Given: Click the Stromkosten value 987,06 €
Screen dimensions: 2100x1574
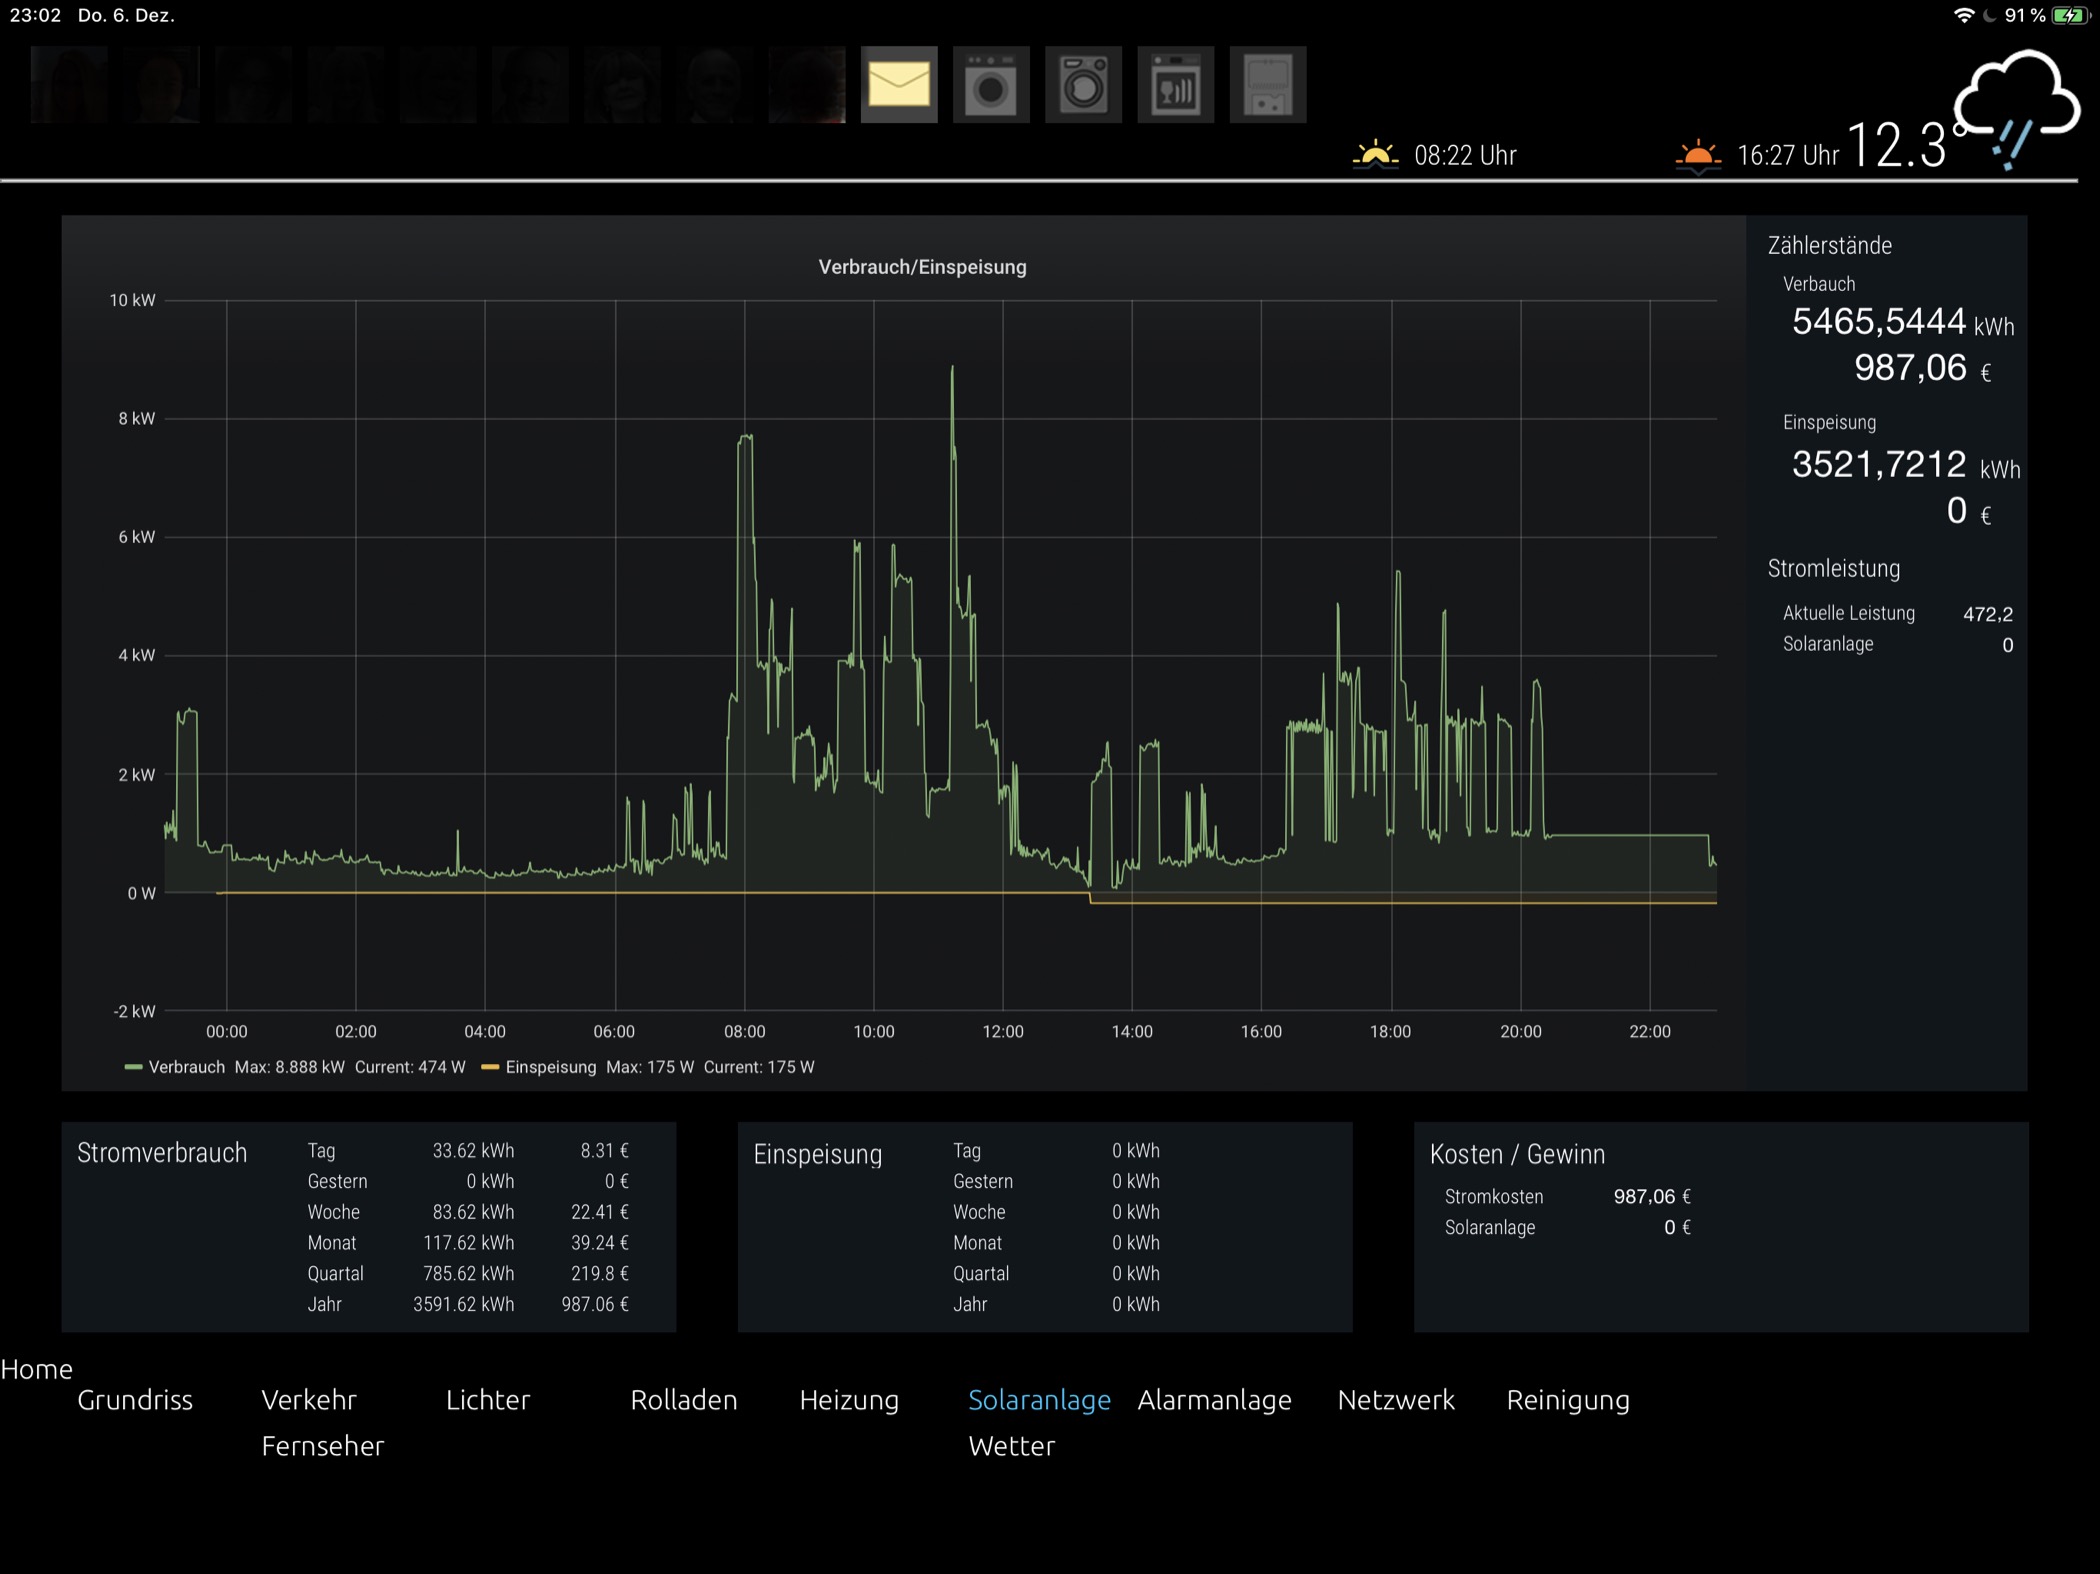Looking at the screenshot, I should (x=1652, y=1197).
